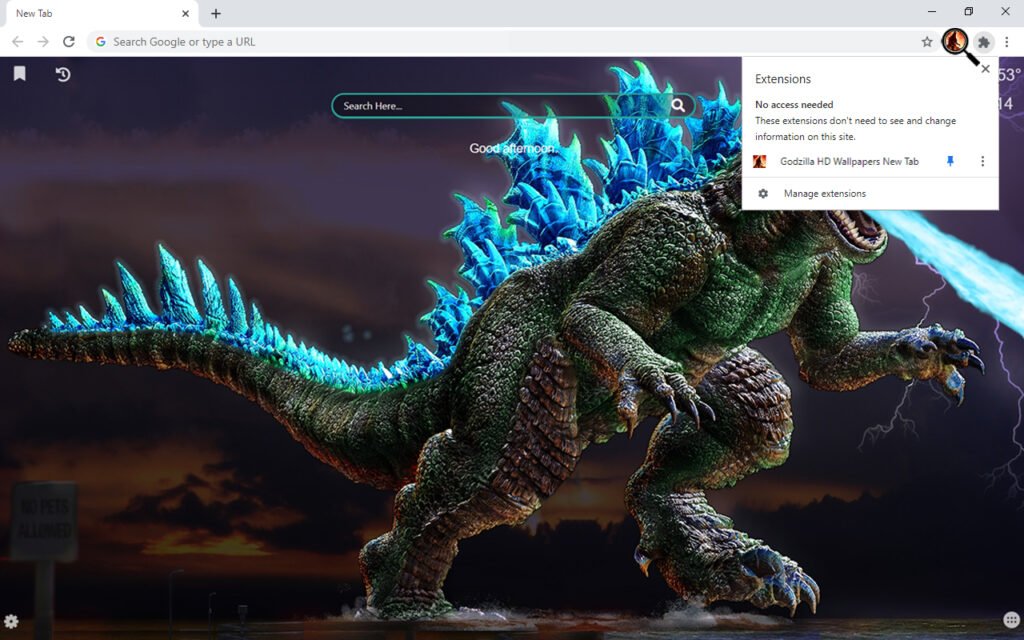1024x640 pixels.
Task: Click the Google logo in the address bar
Action: (100, 41)
